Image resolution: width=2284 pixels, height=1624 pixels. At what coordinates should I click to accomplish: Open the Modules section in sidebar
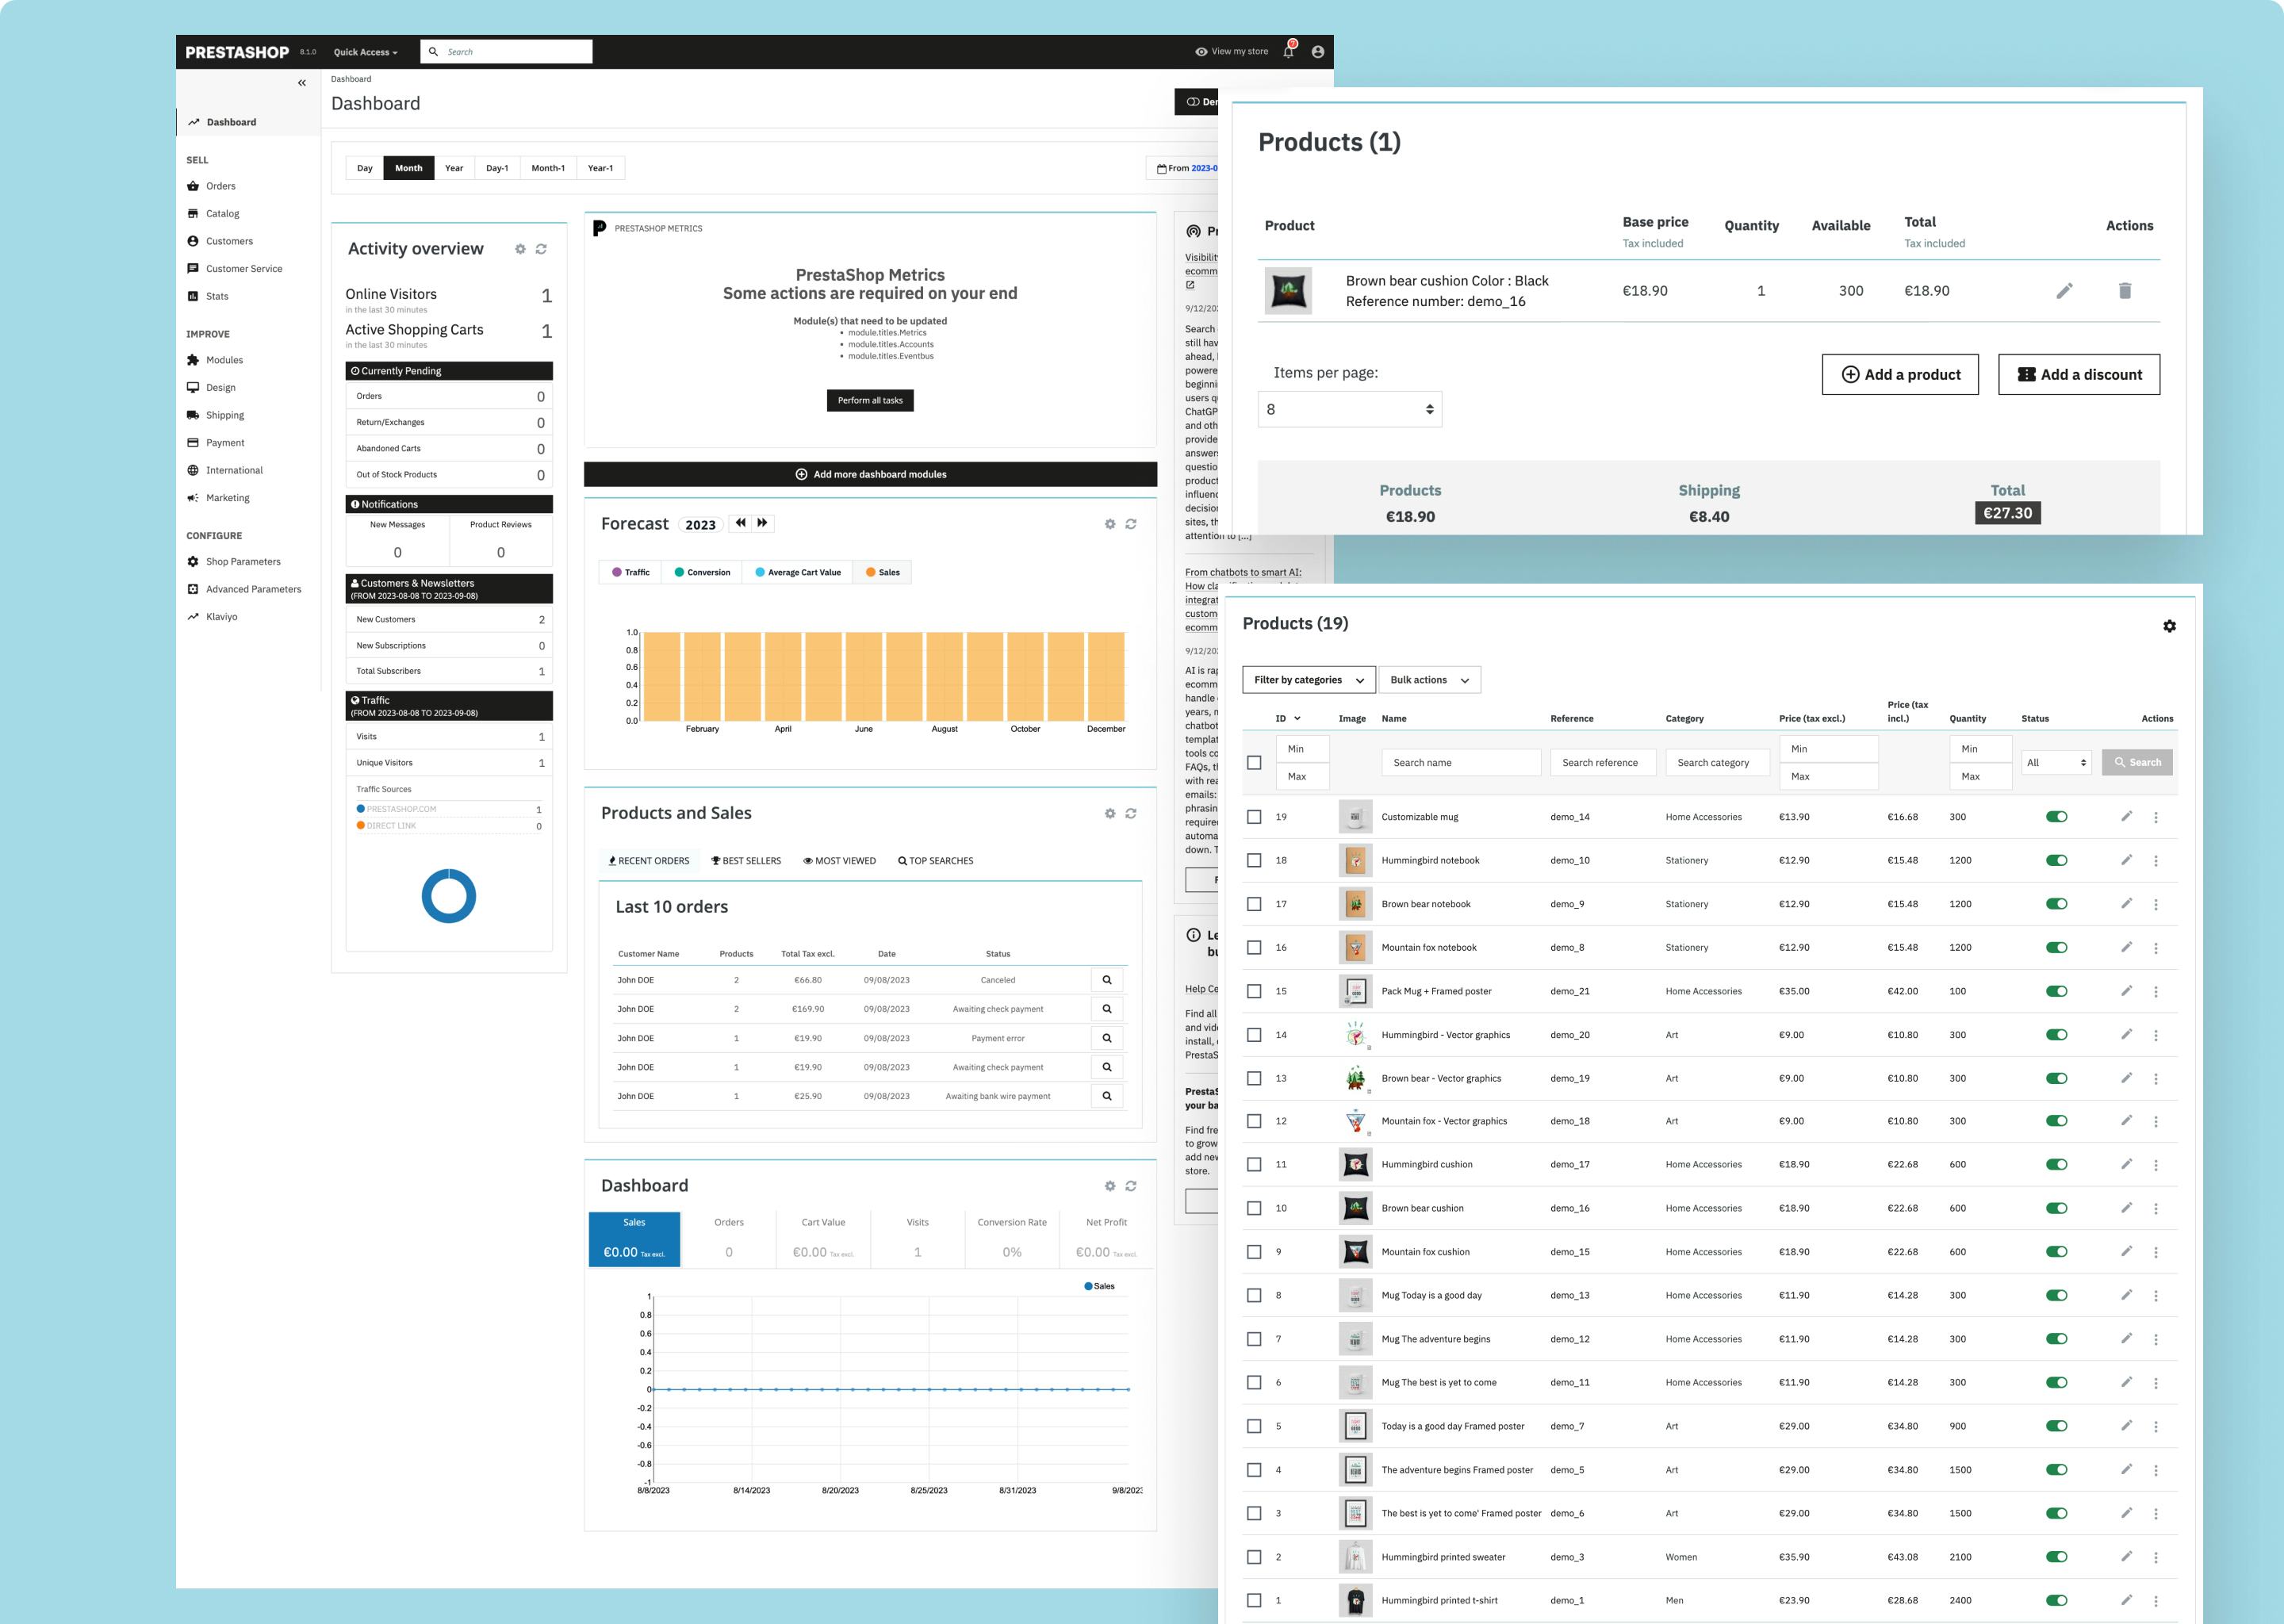(x=224, y=360)
